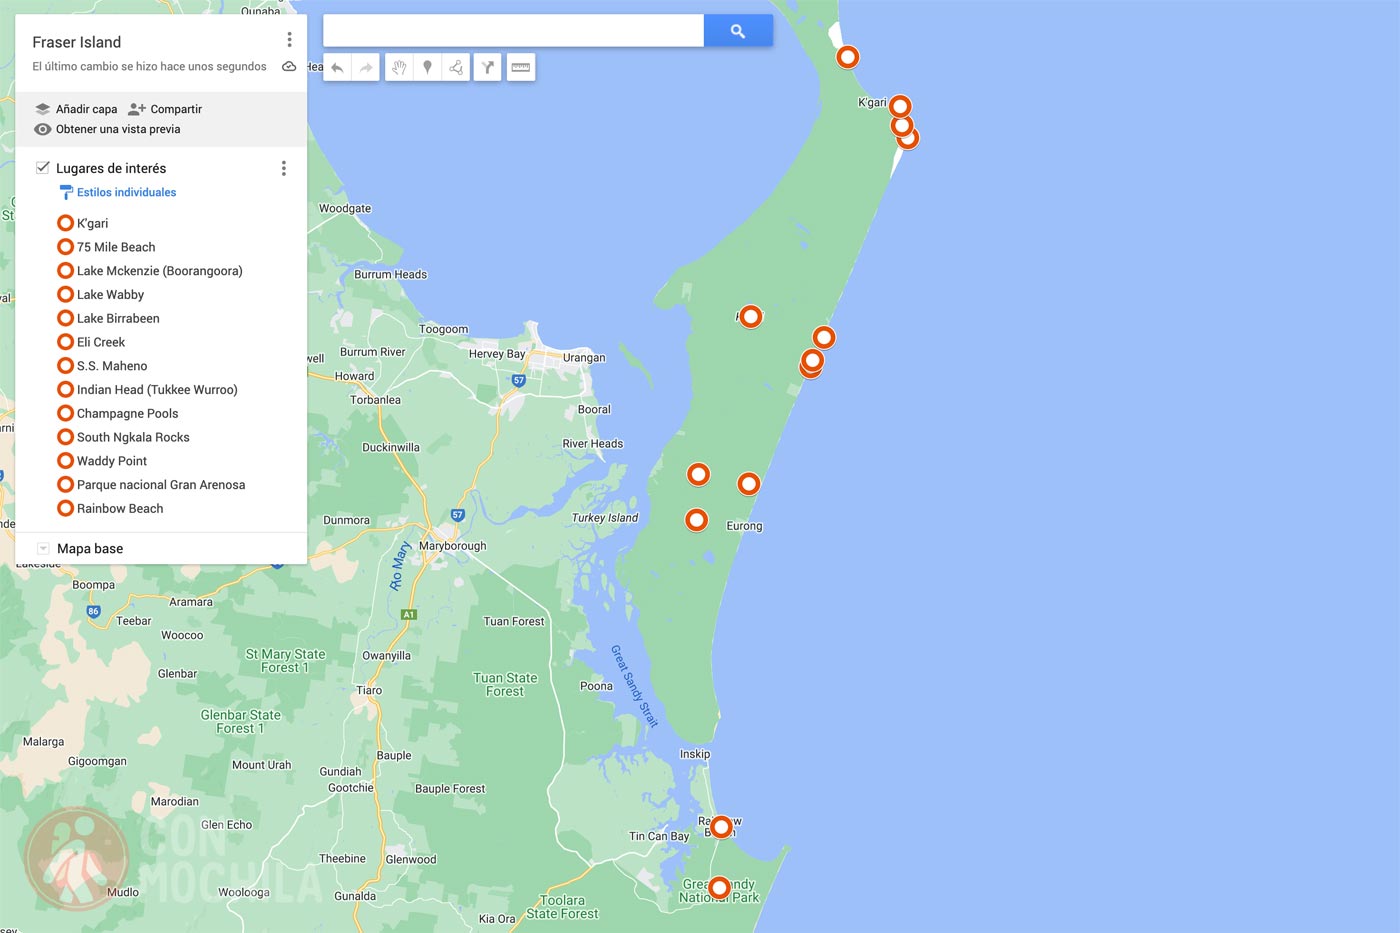1400x933 pixels.
Task: Click inside the map search field
Action: (x=512, y=30)
